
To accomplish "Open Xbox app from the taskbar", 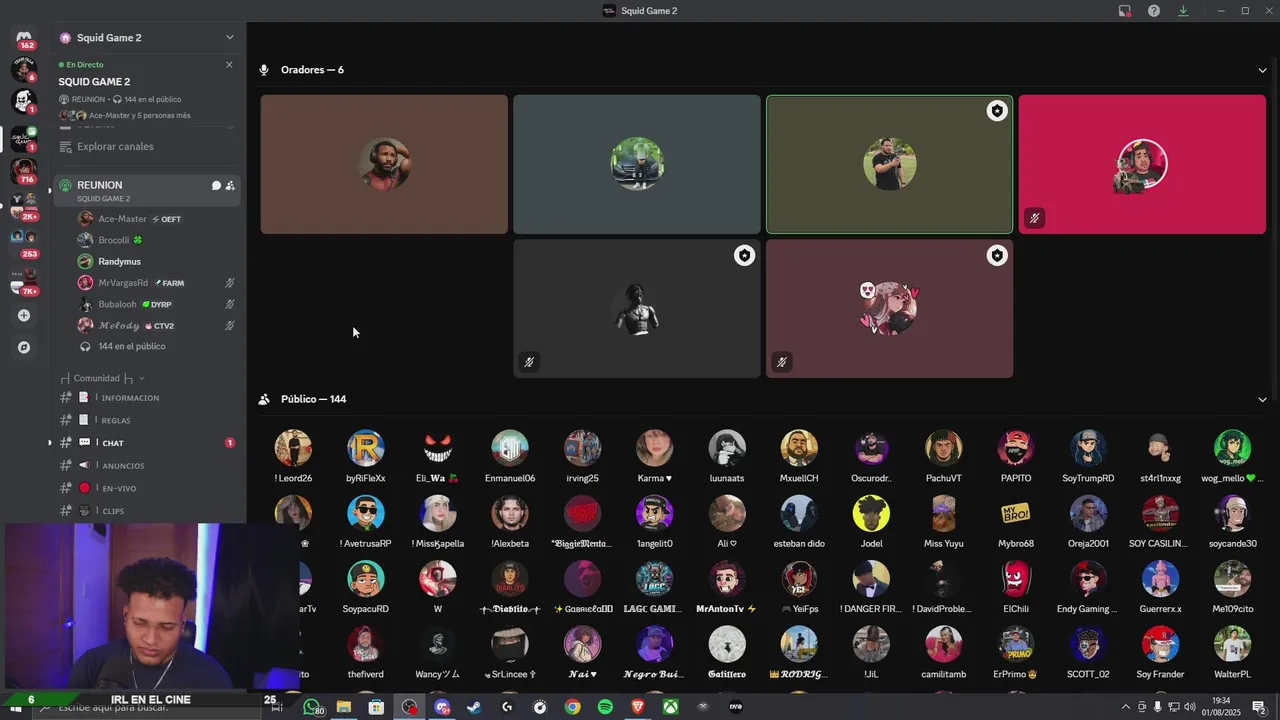I will tap(671, 707).
